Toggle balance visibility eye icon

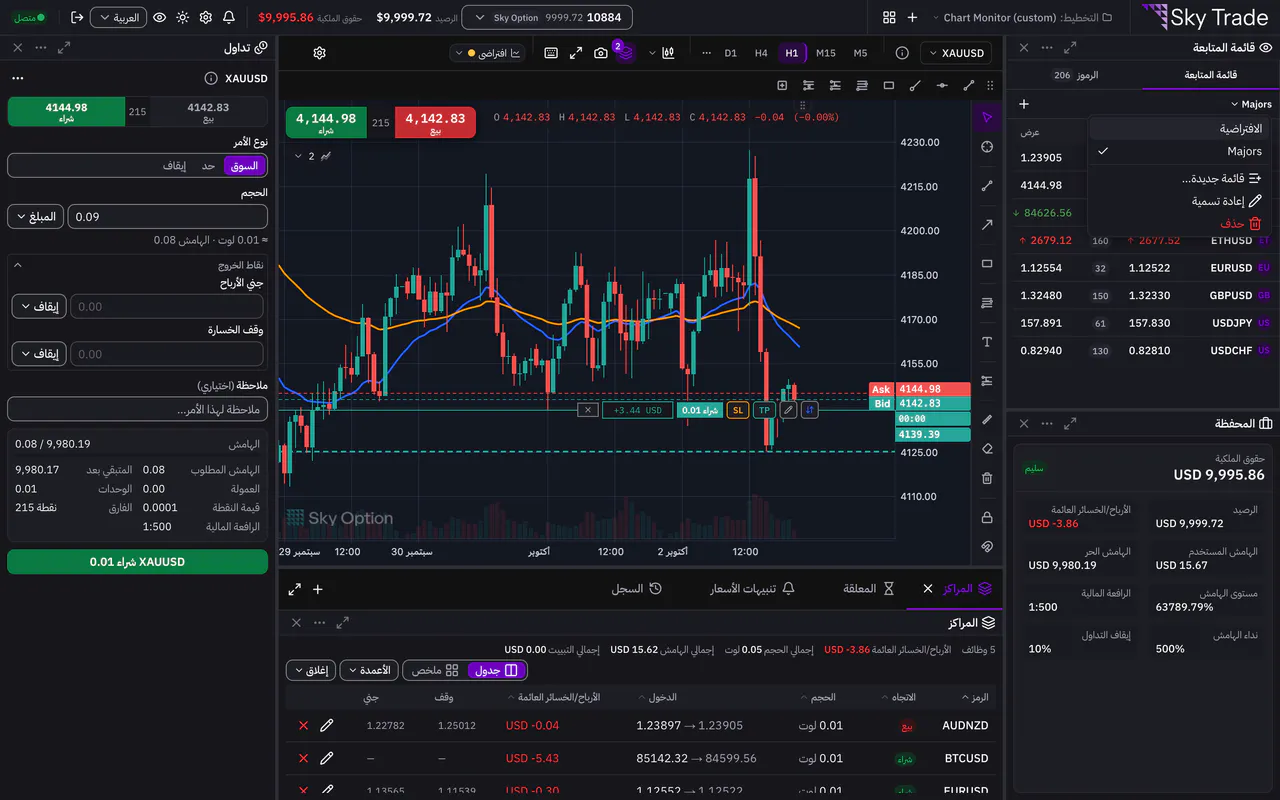[159, 17]
